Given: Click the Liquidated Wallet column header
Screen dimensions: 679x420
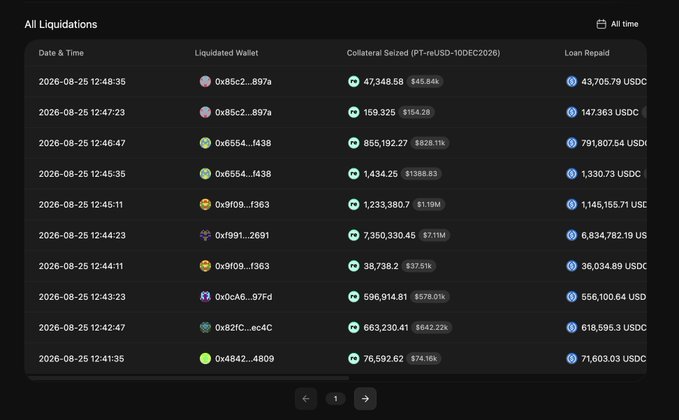Looking at the screenshot, I should coord(226,53).
